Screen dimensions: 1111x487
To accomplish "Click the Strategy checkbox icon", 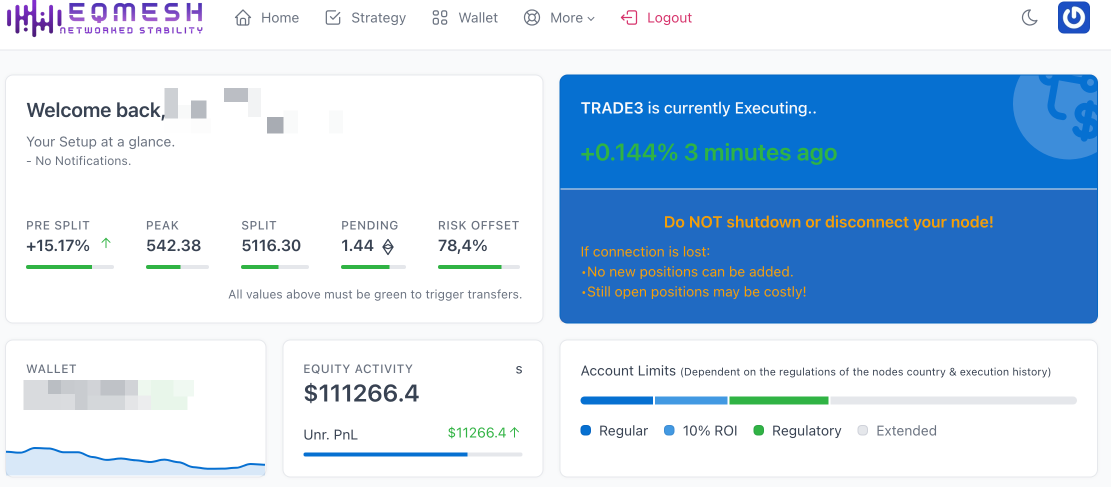I will pyautogui.click(x=334, y=18).
